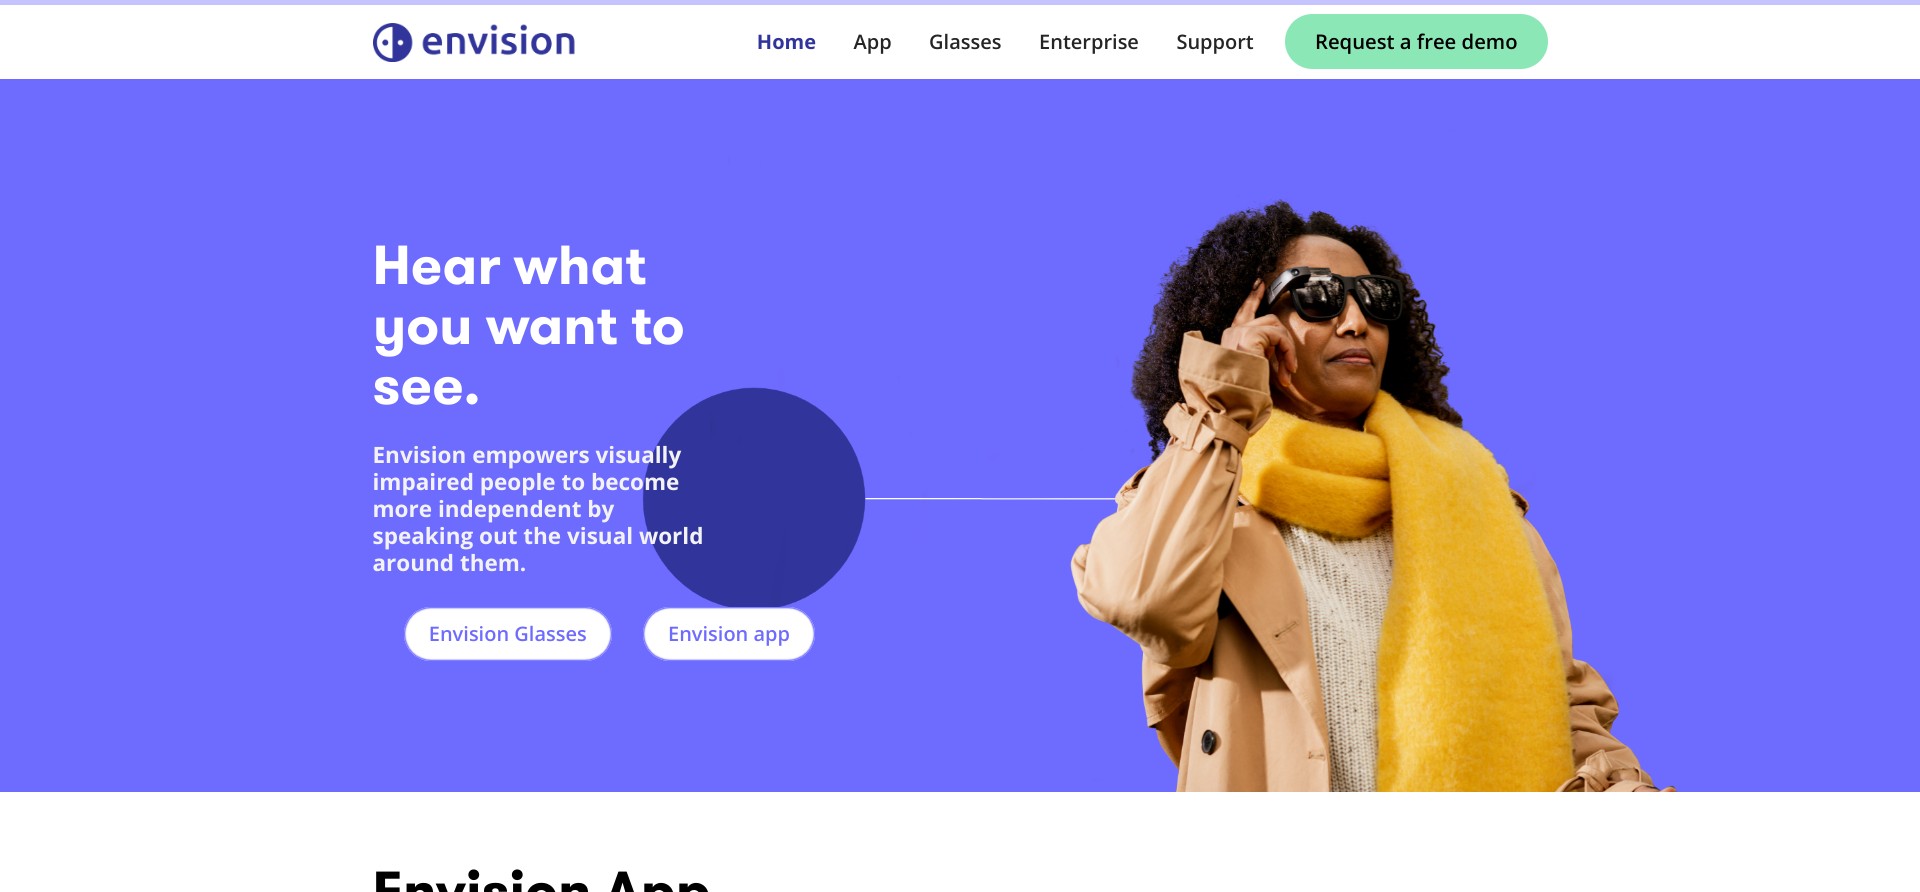Click the 'Envision empowers visually impaired' paragraph
Screen dimensions: 1920x892
537,509
